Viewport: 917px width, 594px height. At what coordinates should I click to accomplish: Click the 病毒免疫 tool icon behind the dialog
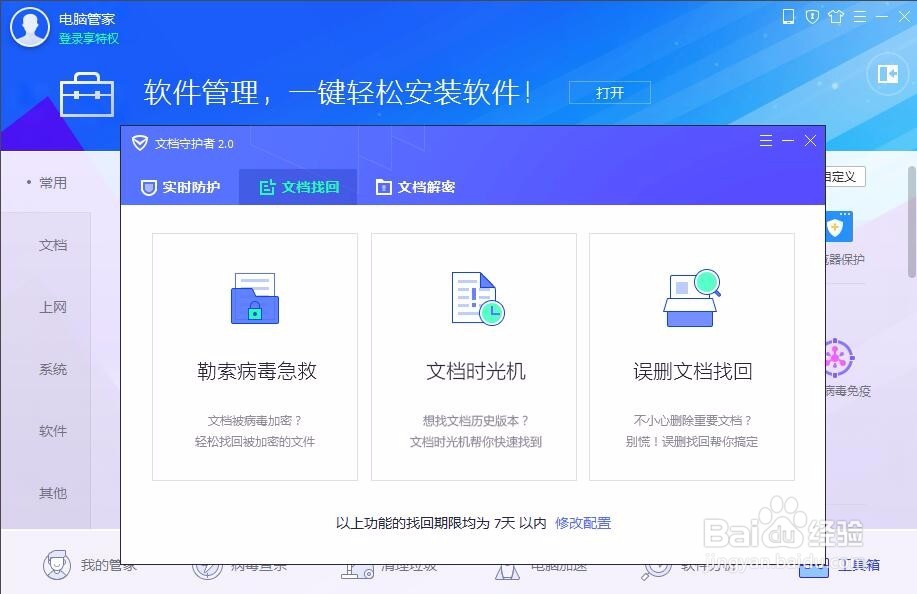[x=840, y=357]
